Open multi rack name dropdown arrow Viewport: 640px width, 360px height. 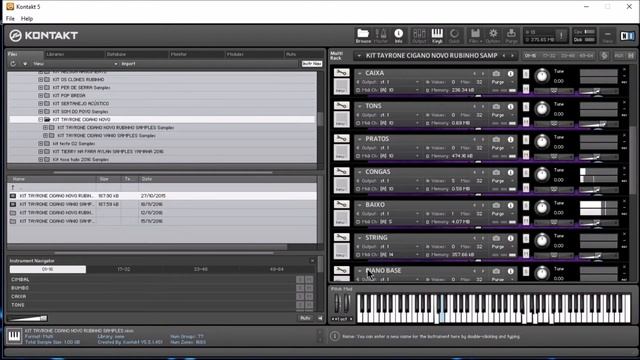tap(359, 56)
